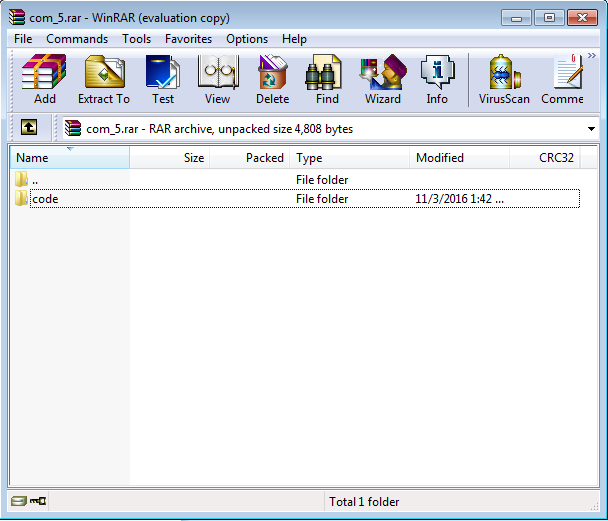Image resolution: width=608 pixels, height=521 pixels.
Task: Show archive Info icon
Action: 437,79
